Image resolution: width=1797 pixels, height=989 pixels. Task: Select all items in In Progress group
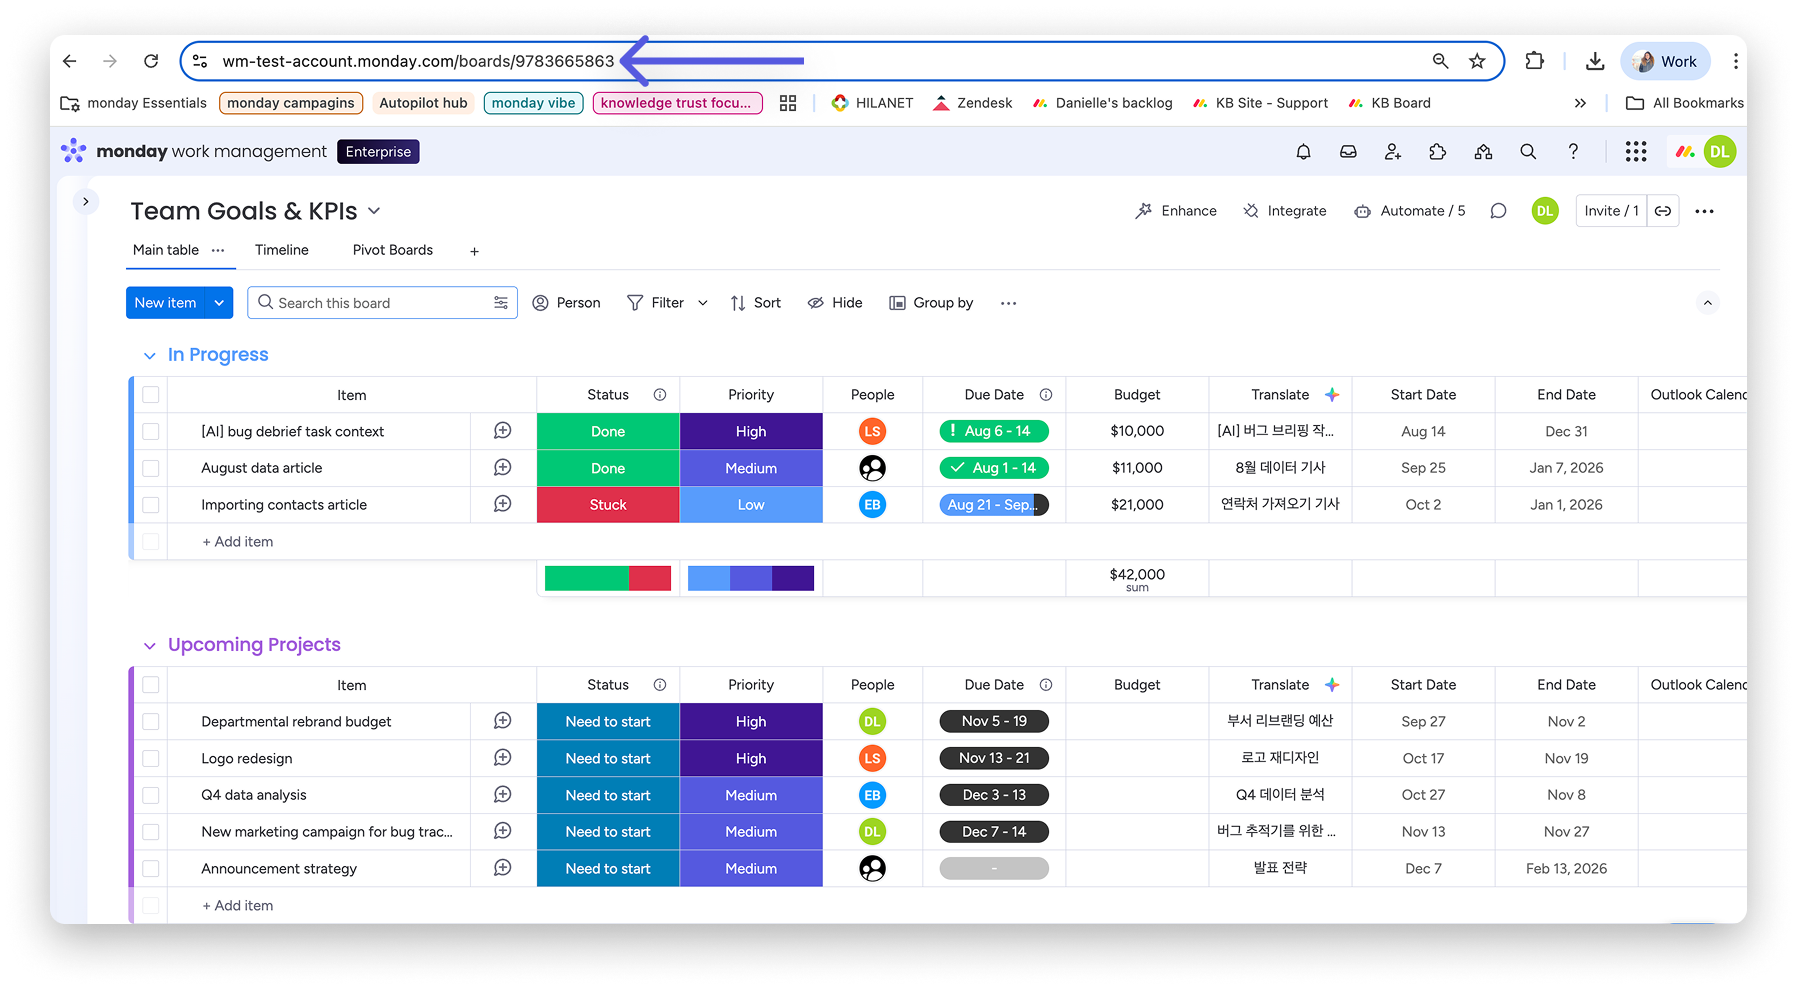[151, 395]
